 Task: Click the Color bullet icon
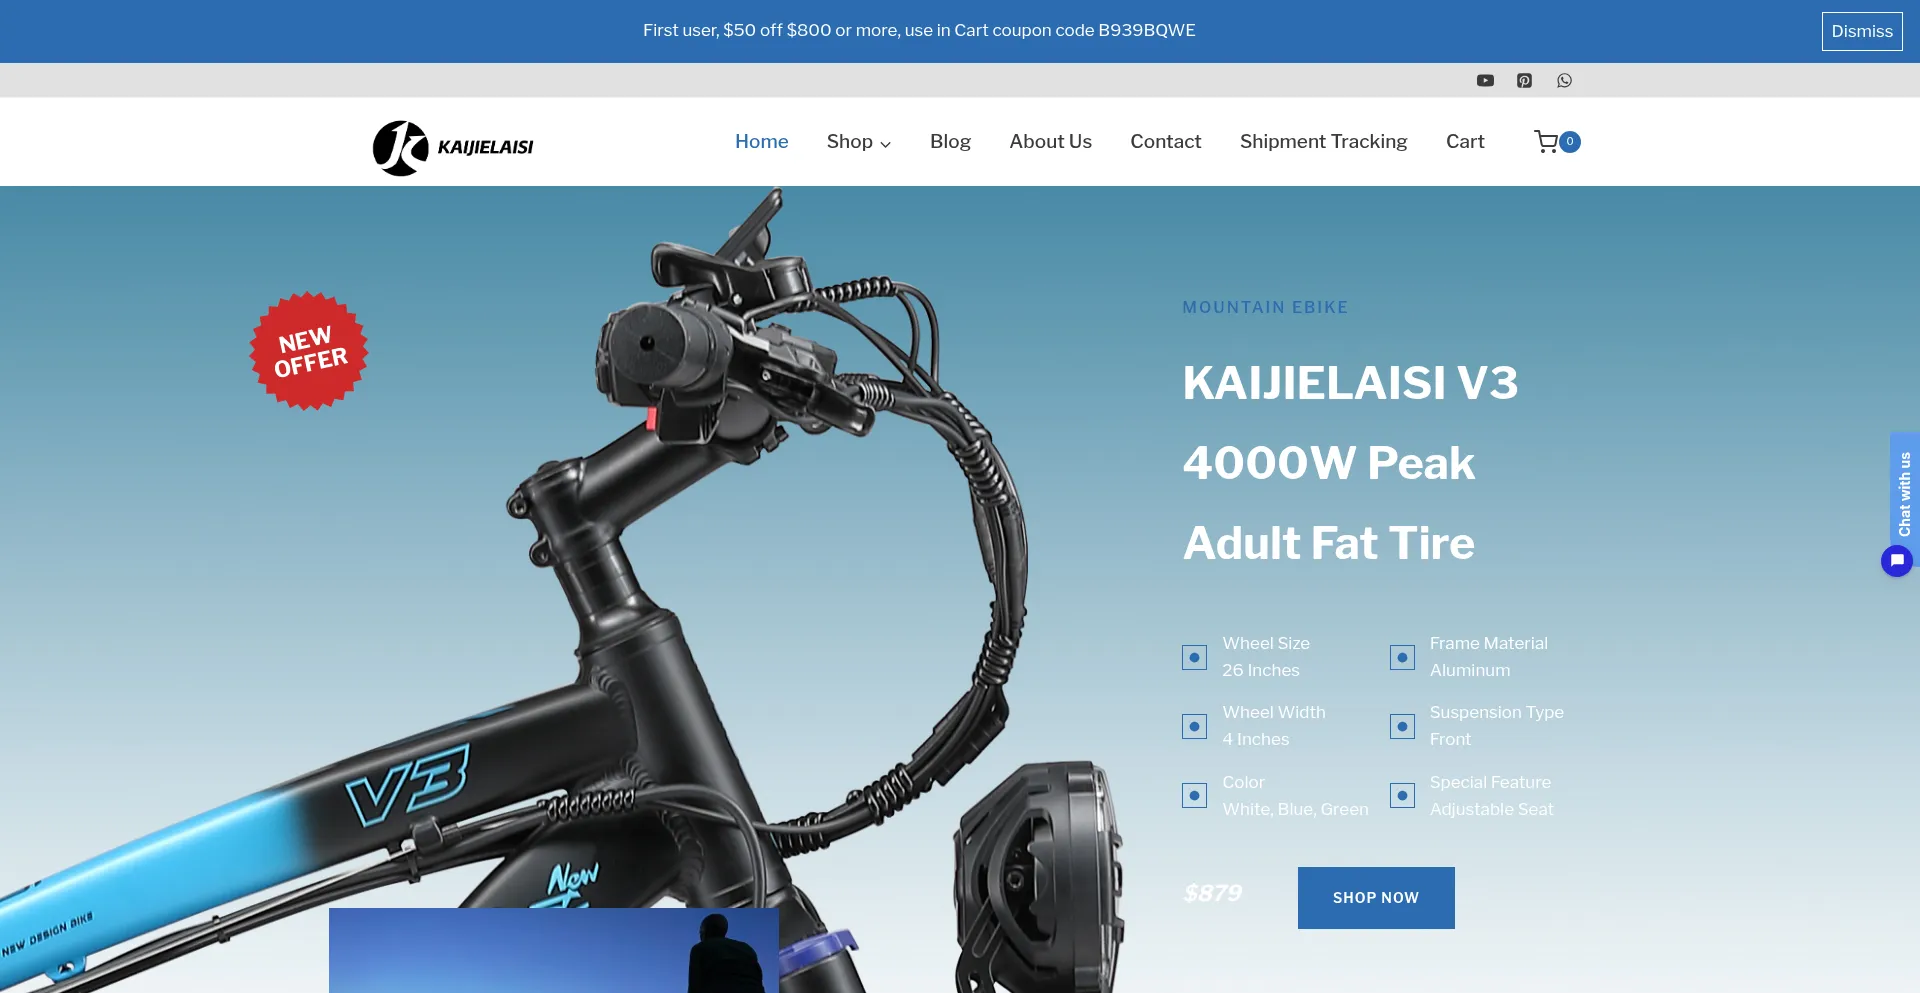pos(1194,795)
